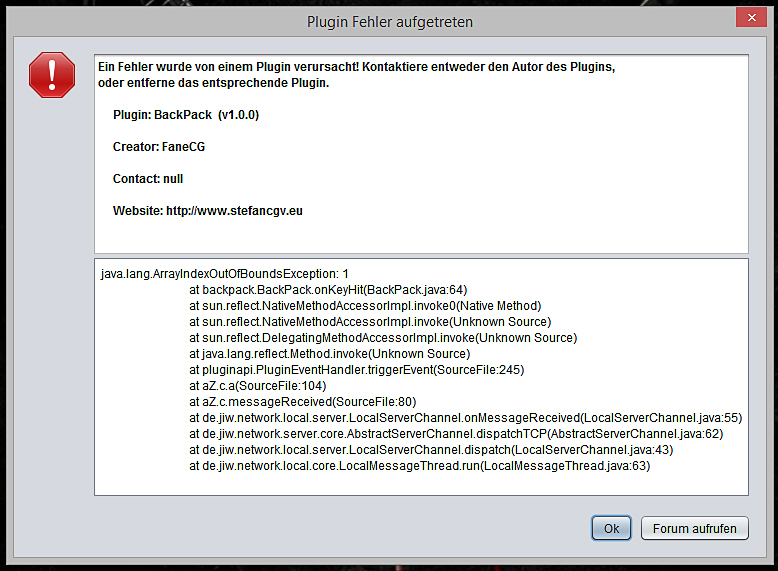The width and height of the screenshot is (778, 571).
Task: Select the LocalServerChannel.onMessageReceived trace line
Action: (466, 417)
